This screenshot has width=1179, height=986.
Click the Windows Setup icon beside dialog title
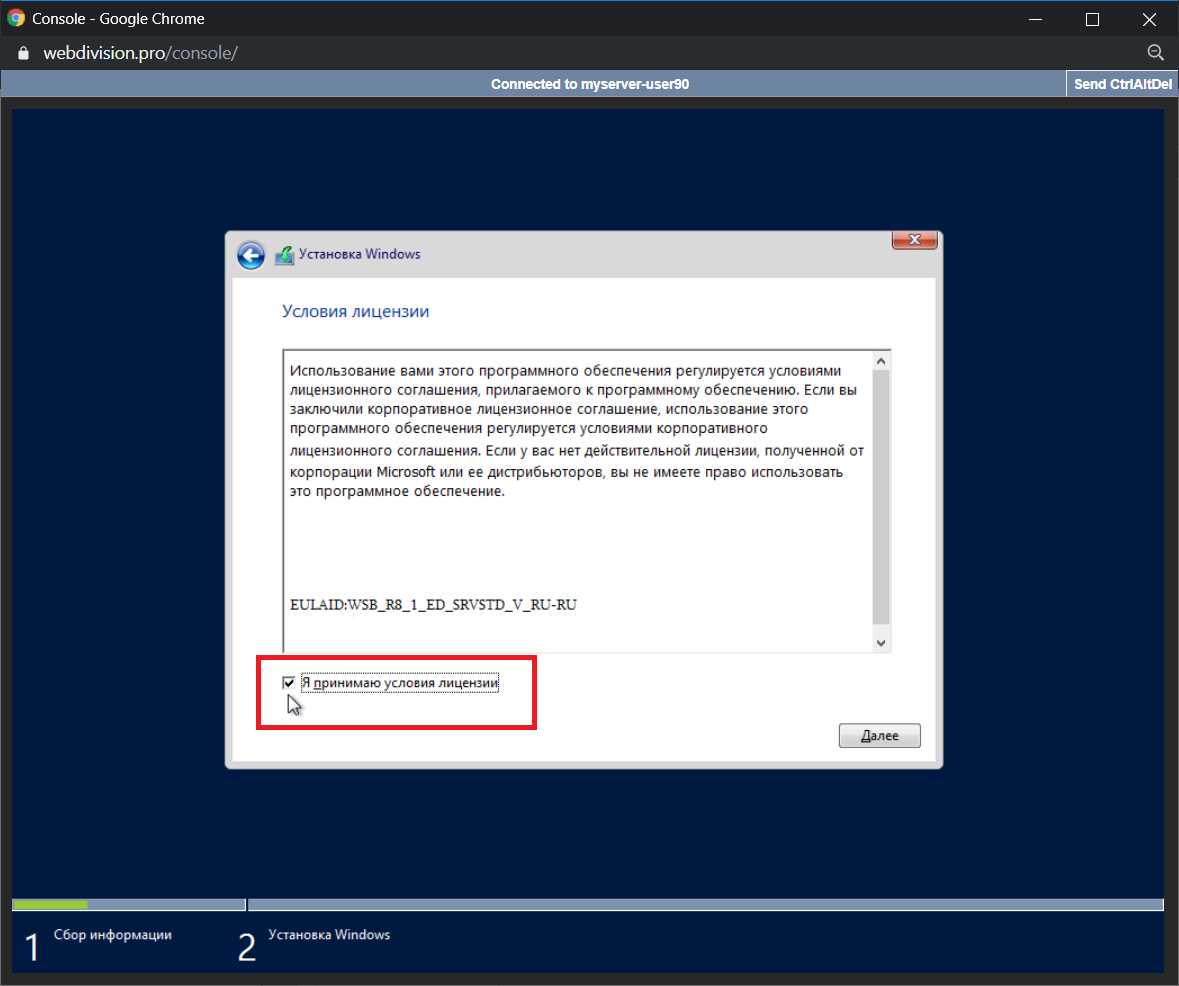(284, 255)
